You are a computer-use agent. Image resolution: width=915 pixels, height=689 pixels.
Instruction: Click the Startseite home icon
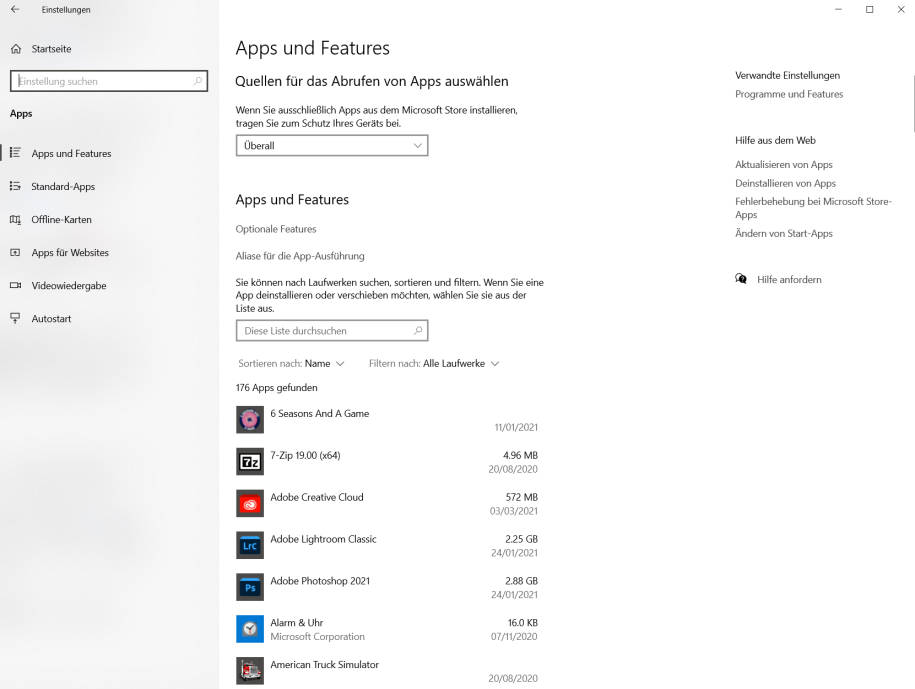pos(16,49)
